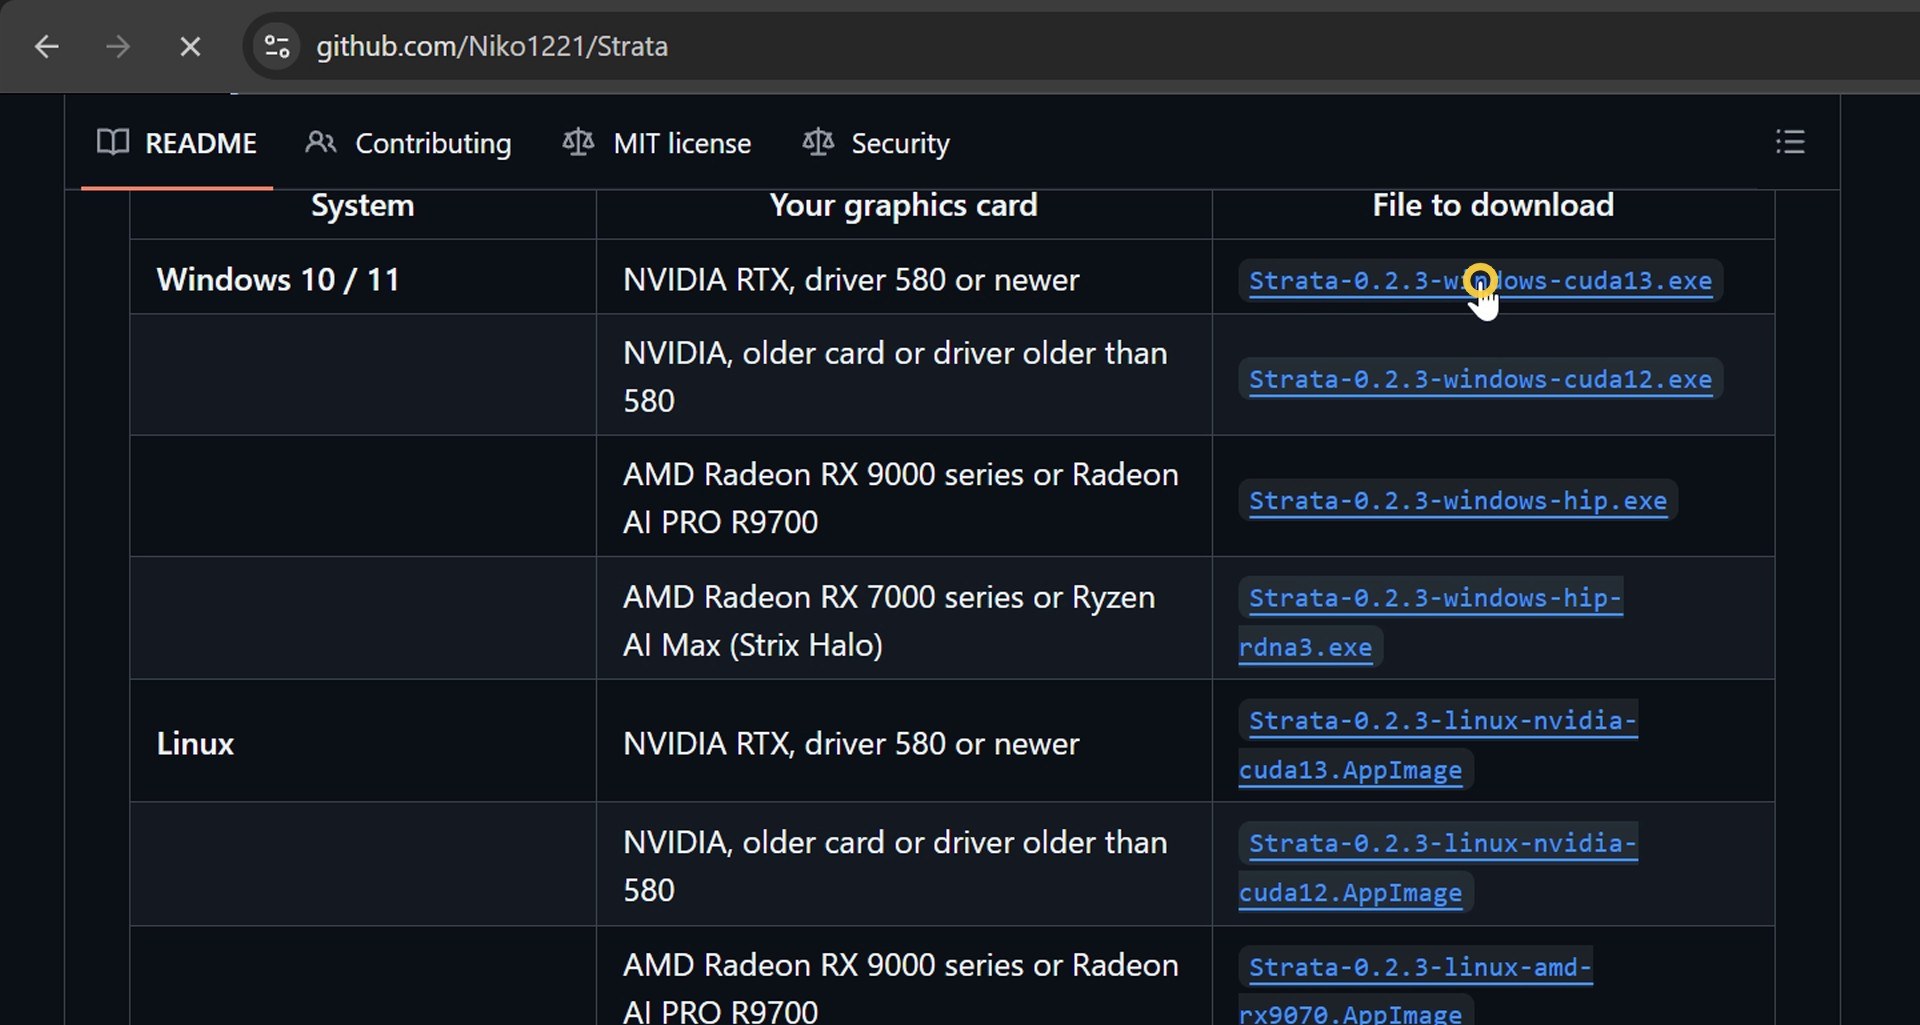The width and height of the screenshot is (1920, 1025).
Task: Open site information icon in address bar
Action: coord(277,46)
